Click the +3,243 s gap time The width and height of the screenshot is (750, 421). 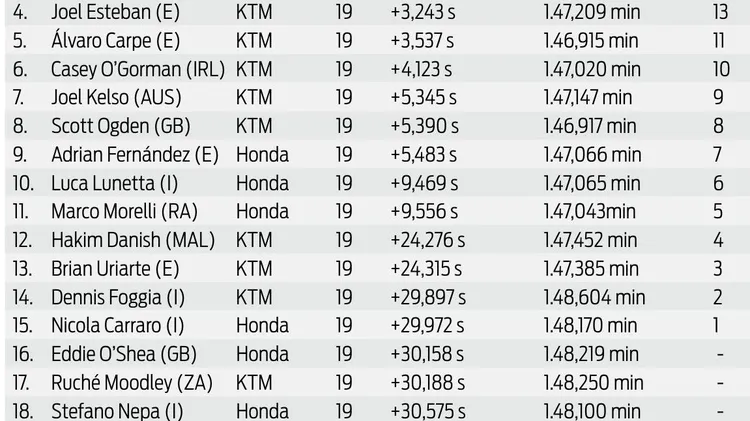click(423, 13)
